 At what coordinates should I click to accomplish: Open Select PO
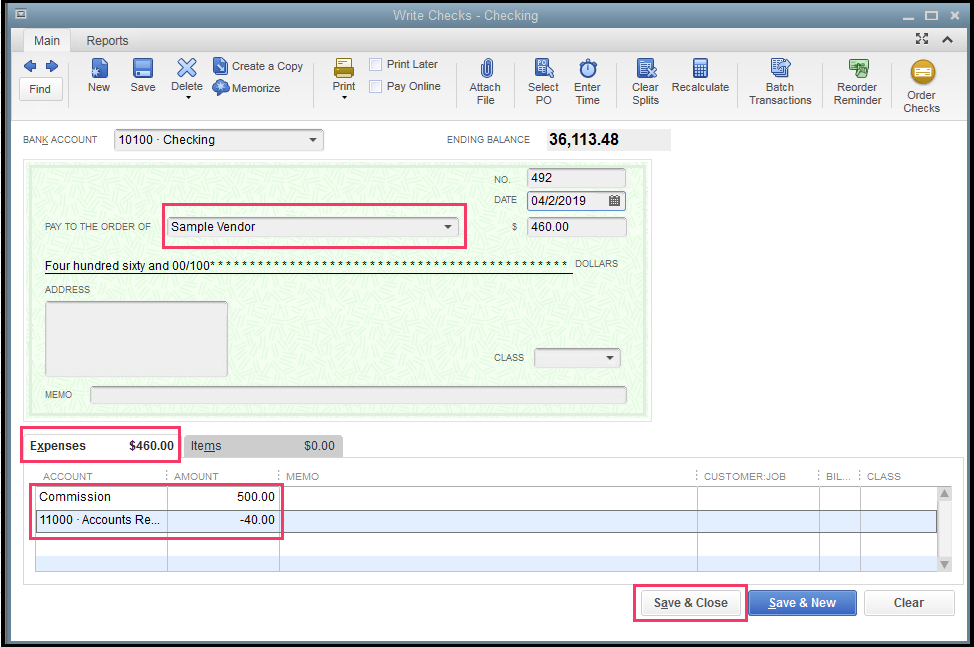pos(544,82)
